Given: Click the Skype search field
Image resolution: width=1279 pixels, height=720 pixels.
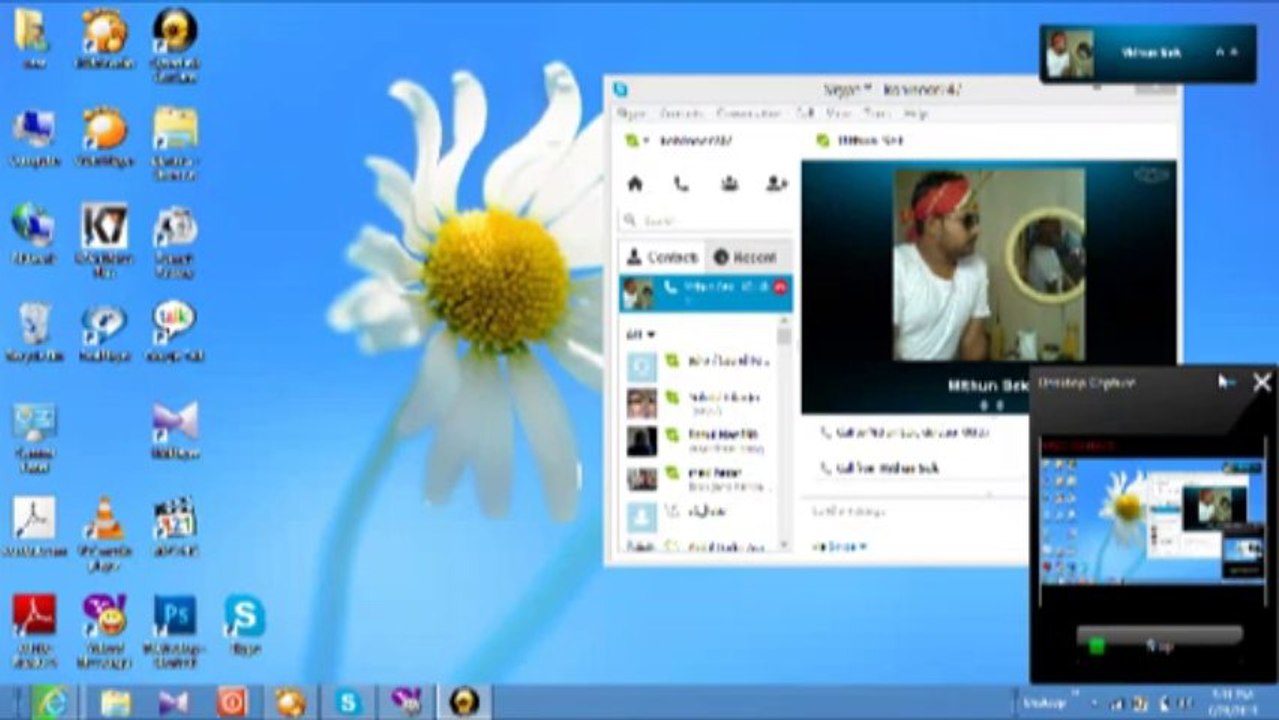Looking at the screenshot, I should pos(706,220).
